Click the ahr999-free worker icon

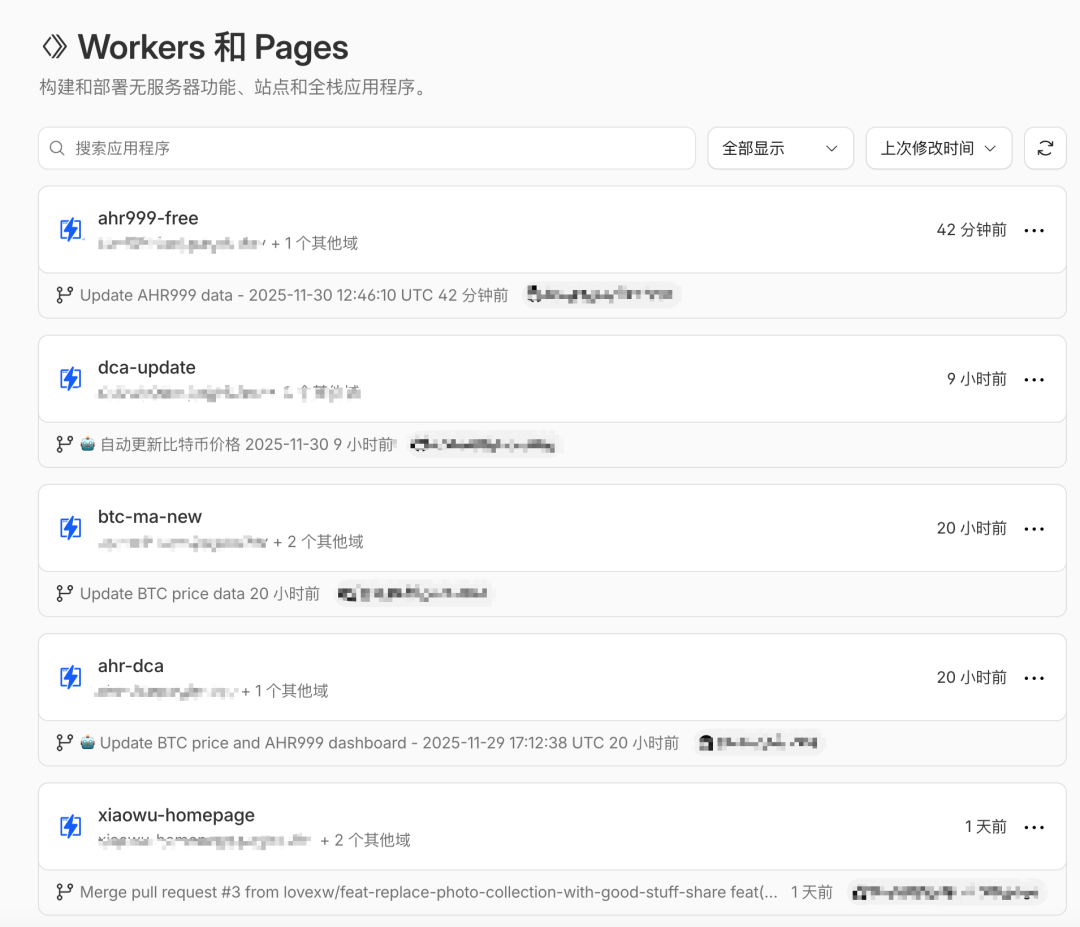(x=70, y=229)
